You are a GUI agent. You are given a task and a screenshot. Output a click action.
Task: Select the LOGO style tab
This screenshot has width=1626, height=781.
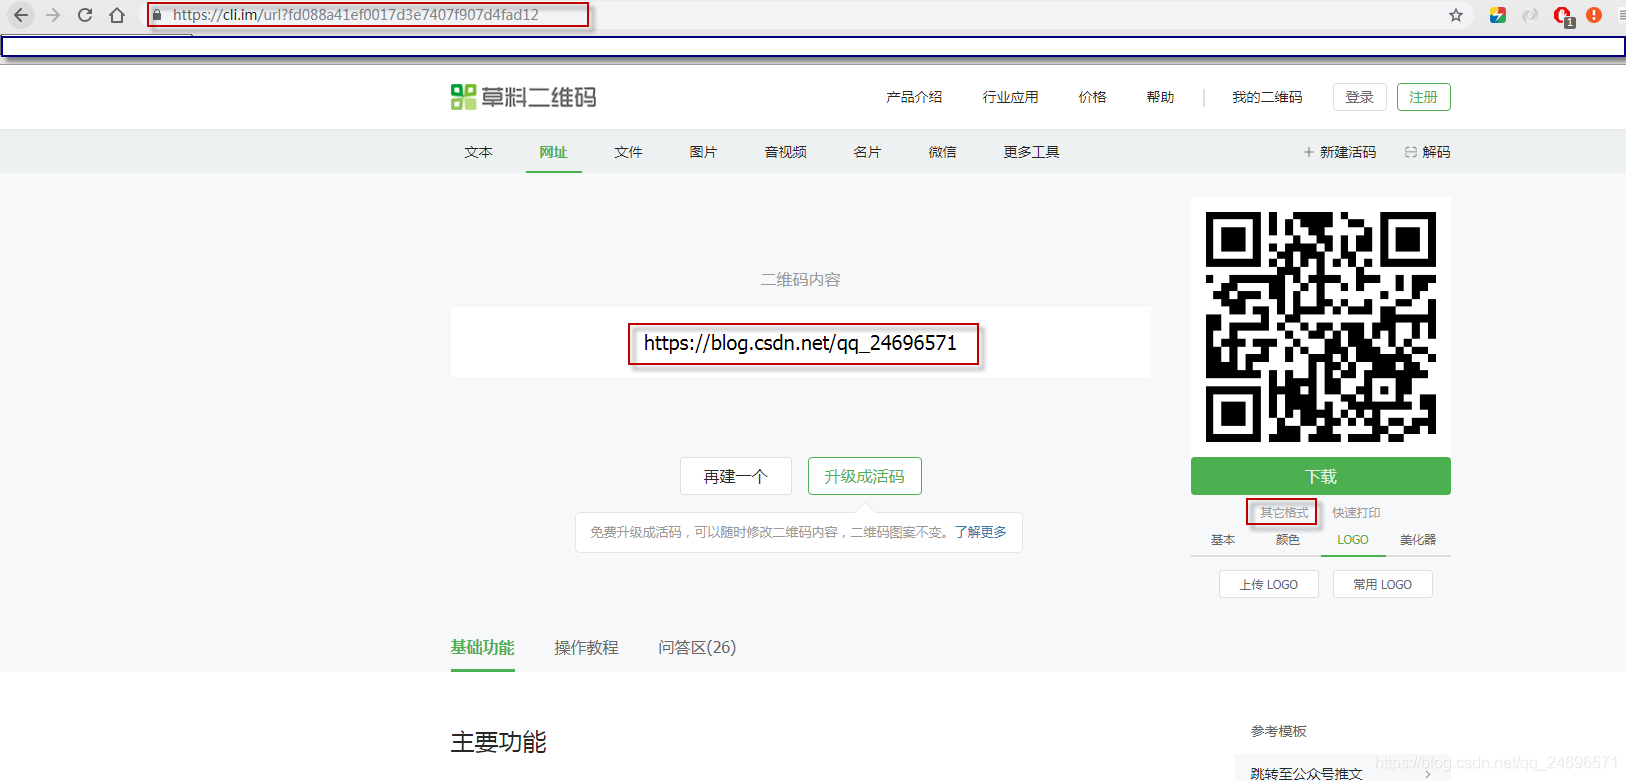pyautogui.click(x=1353, y=540)
